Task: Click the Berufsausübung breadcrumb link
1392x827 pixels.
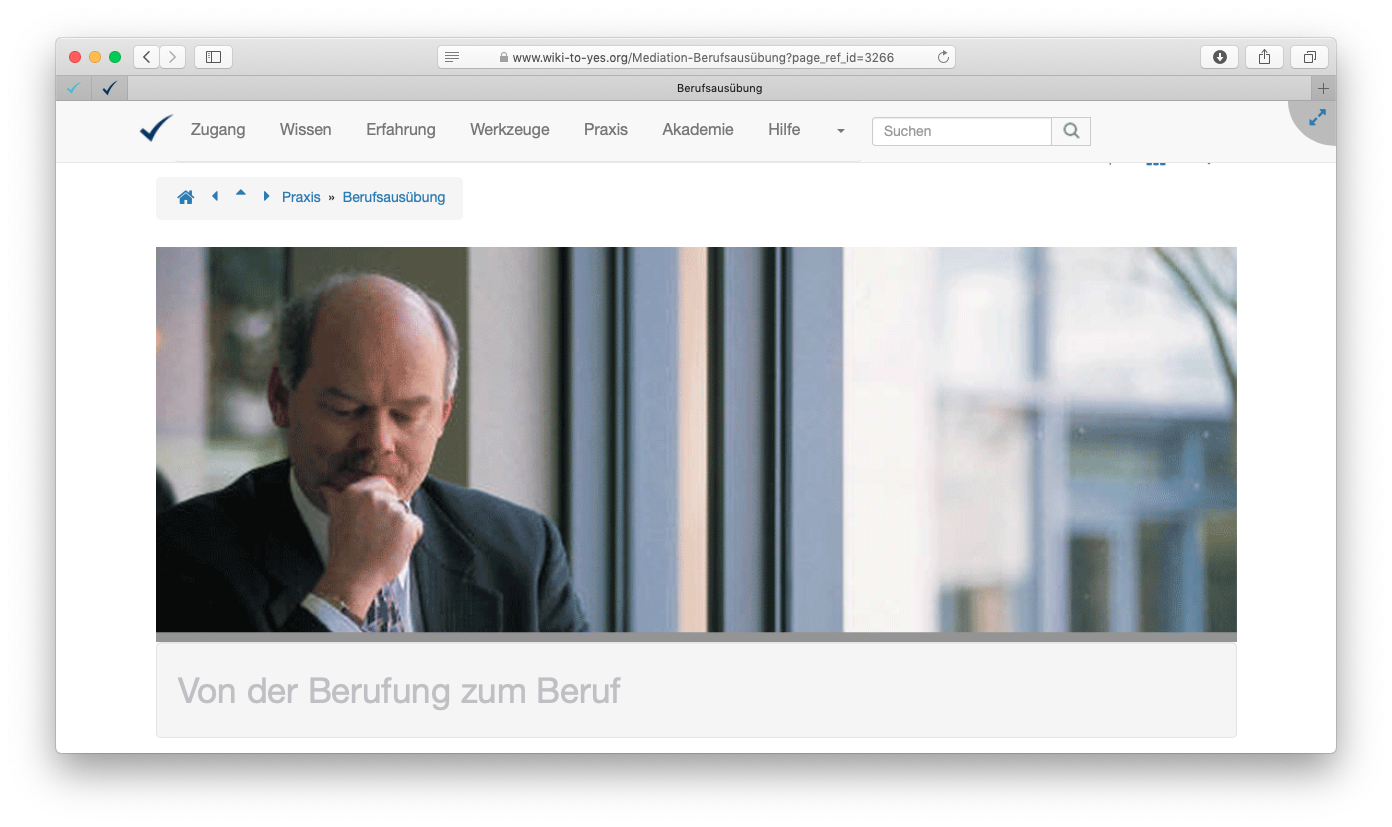Action: point(393,198)
